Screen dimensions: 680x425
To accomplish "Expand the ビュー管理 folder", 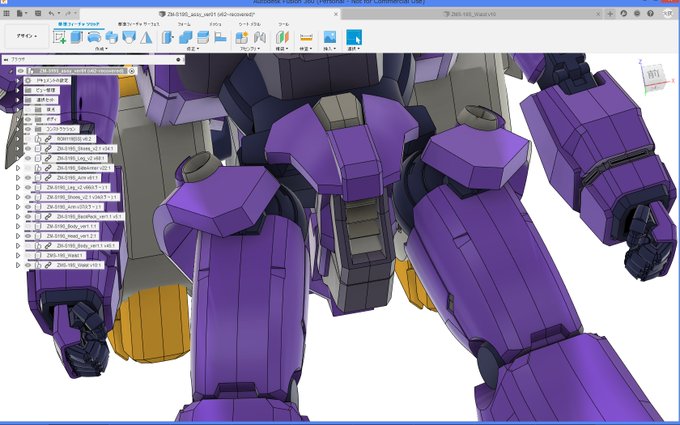I will tap(18, 90).
